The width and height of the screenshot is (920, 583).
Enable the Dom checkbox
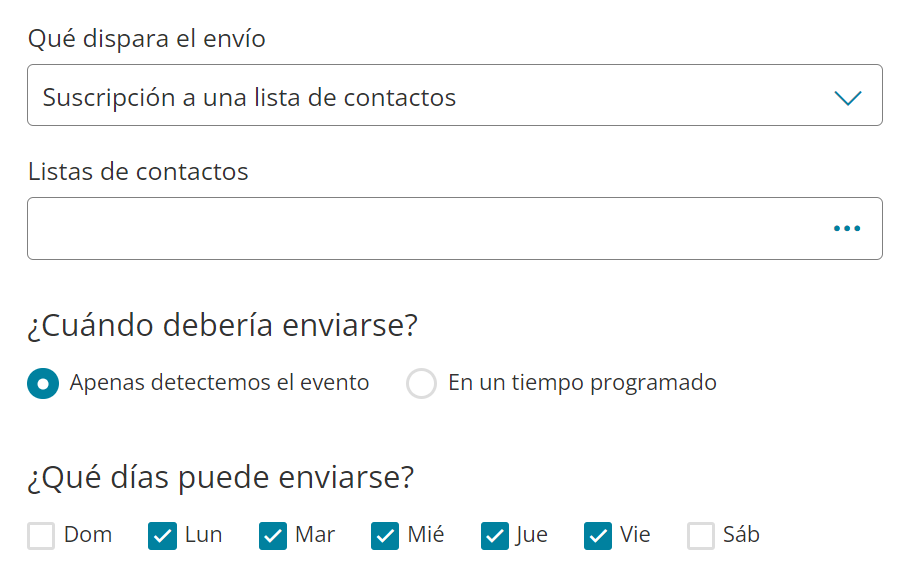coord(41,536)
